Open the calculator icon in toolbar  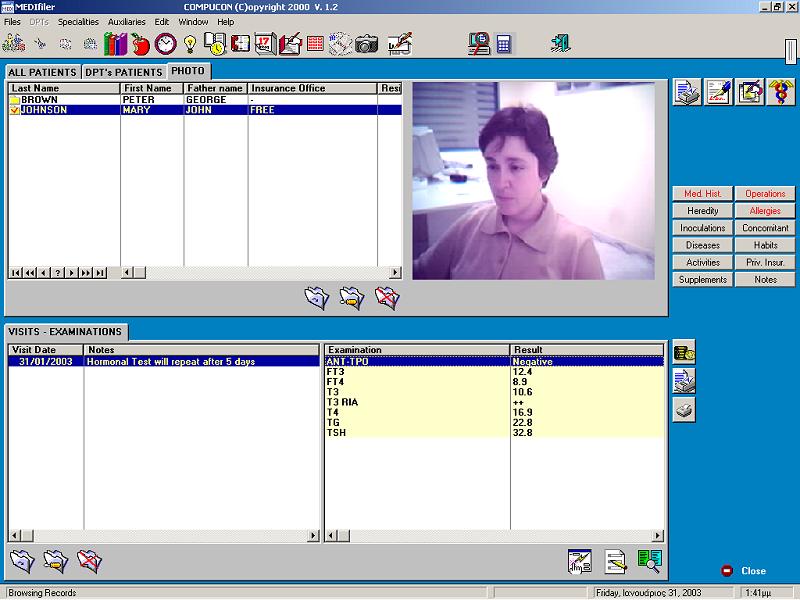tap(503, 44)
